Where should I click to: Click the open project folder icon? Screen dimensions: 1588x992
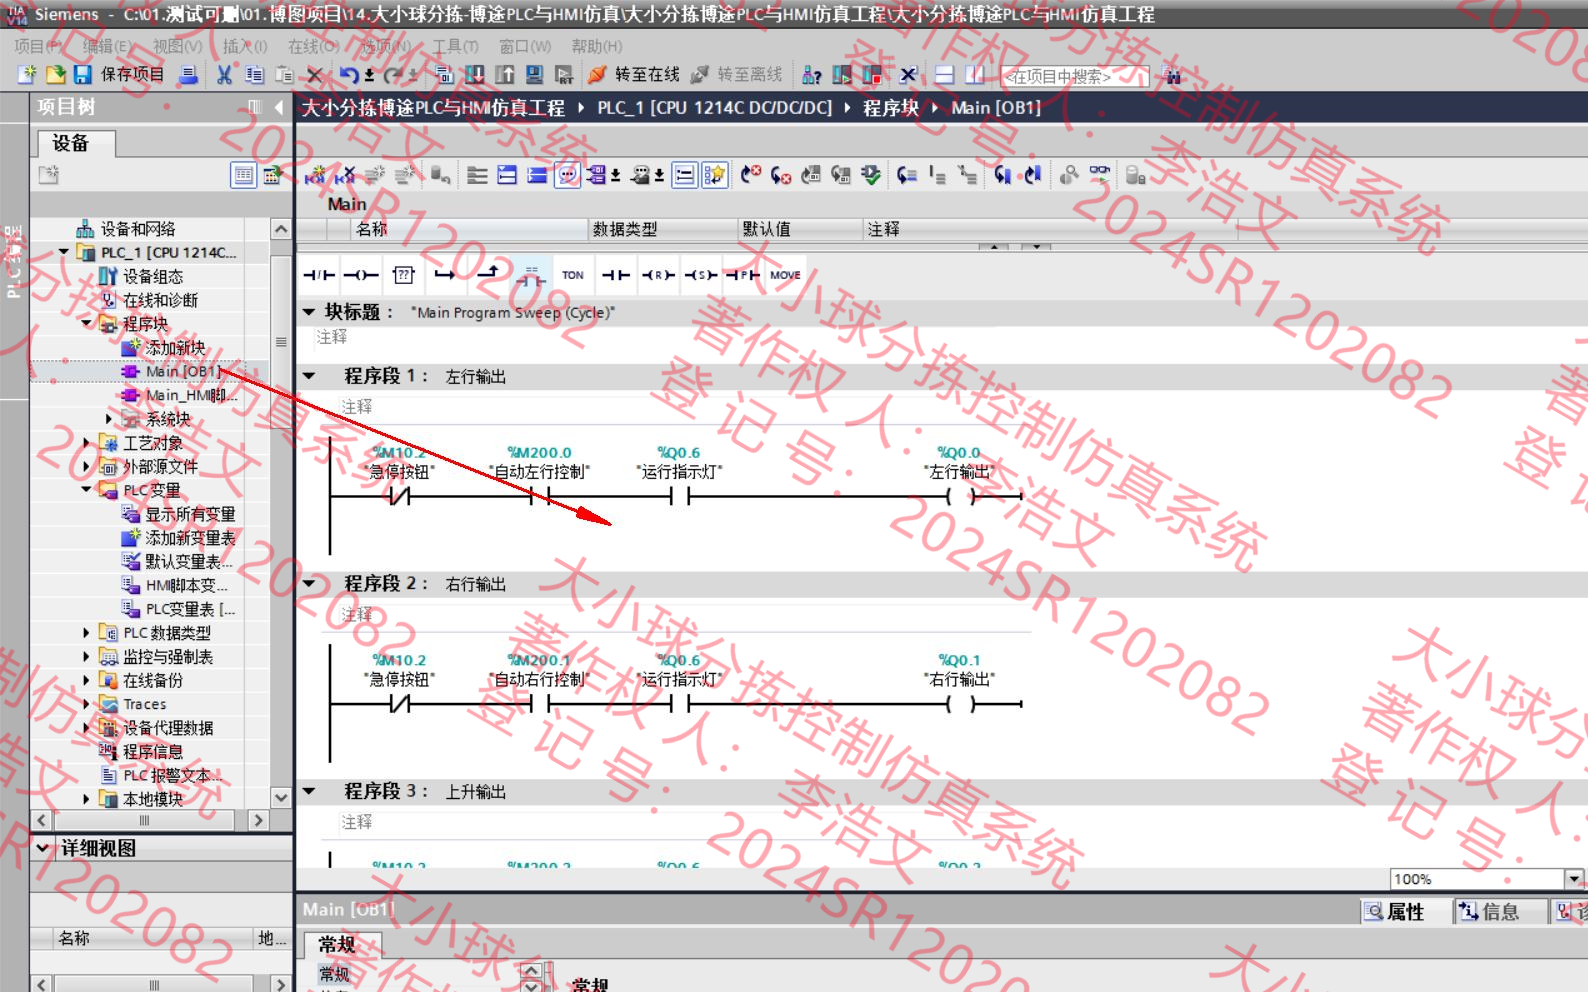click(56, 75)
